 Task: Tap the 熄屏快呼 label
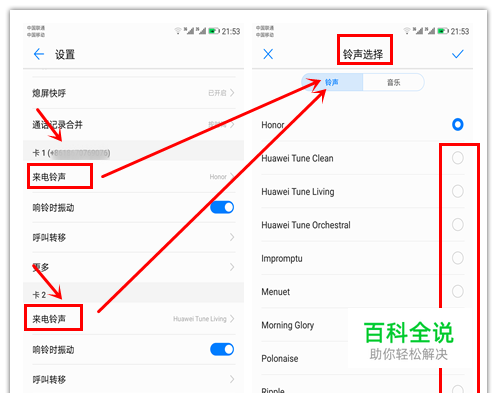point(49,93)
